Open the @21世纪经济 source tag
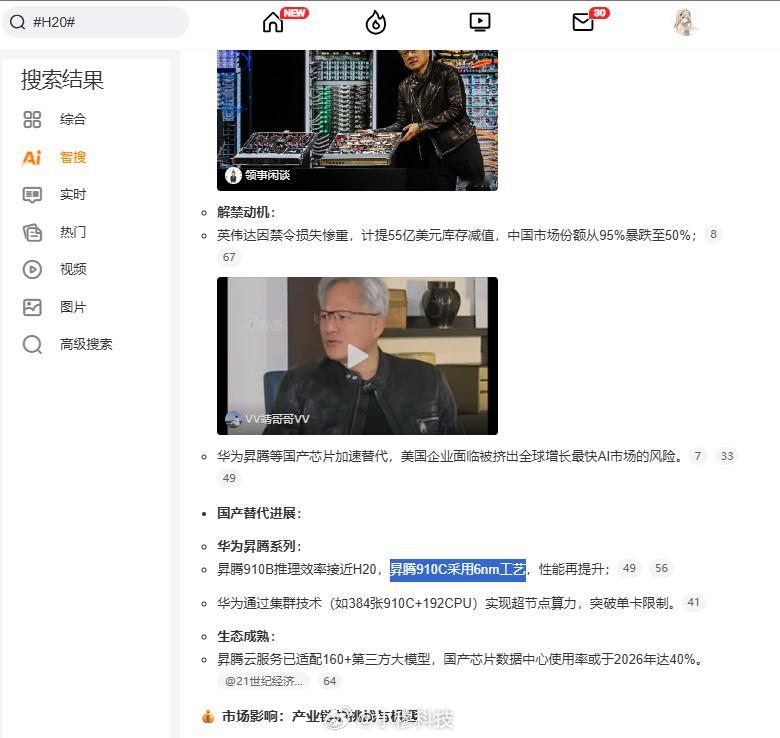Screen dimensions: 780x738 [x=264, y=681]
